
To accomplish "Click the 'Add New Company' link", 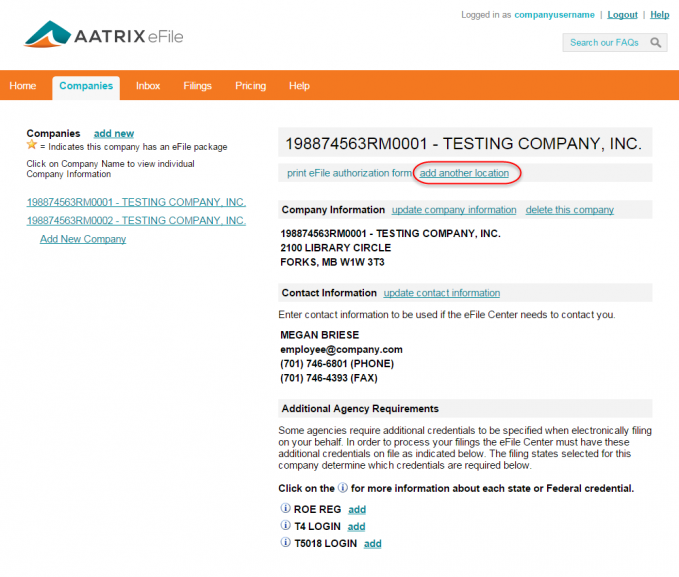I will [83, 239].
